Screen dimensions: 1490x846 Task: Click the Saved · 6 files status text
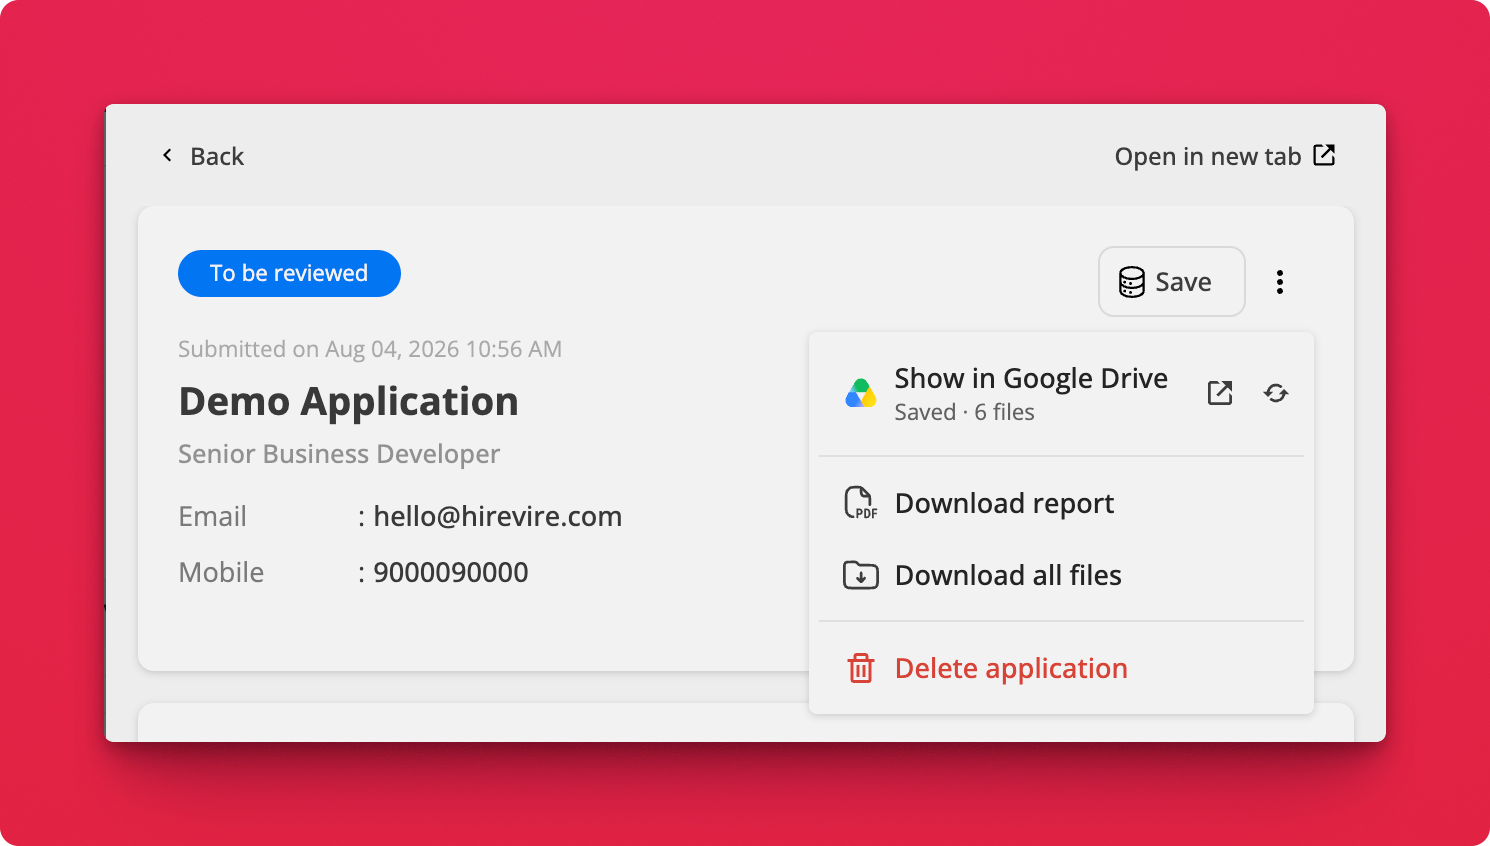click(964, 412)
